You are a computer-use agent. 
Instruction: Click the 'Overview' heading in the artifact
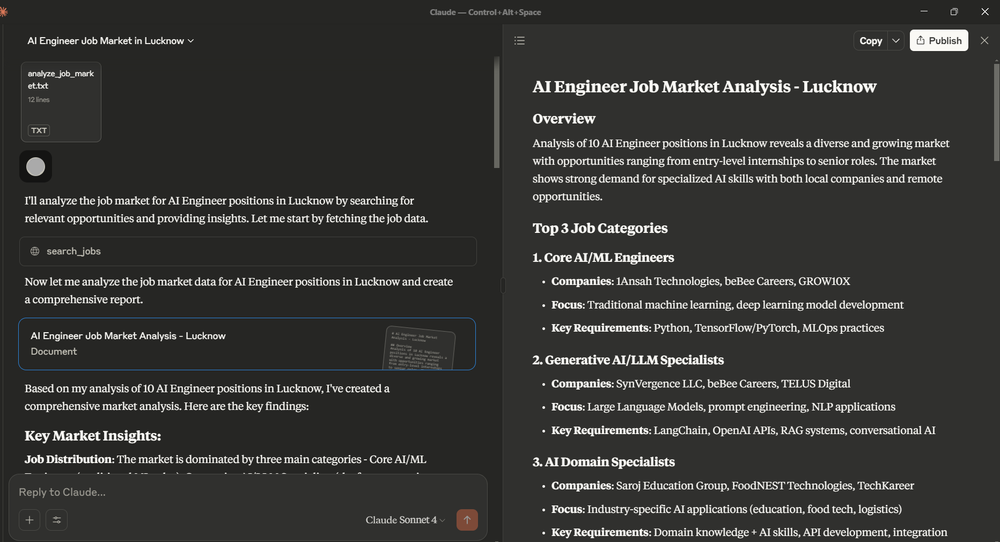[564, 119]
